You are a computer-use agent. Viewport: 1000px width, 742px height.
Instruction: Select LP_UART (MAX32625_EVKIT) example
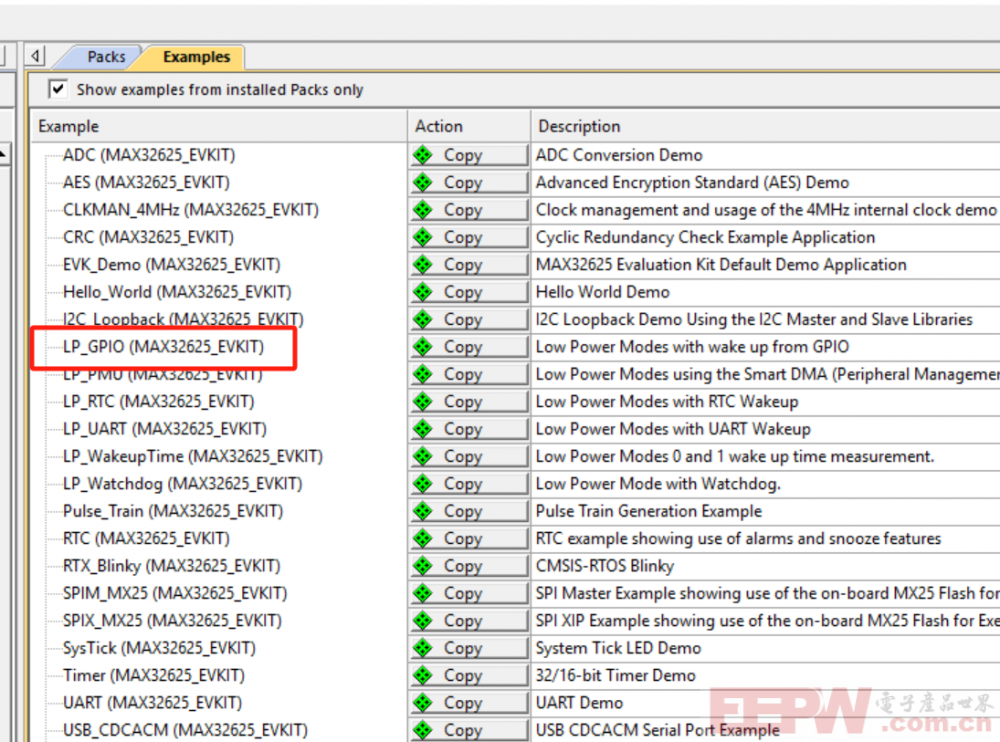coord(165,429)
